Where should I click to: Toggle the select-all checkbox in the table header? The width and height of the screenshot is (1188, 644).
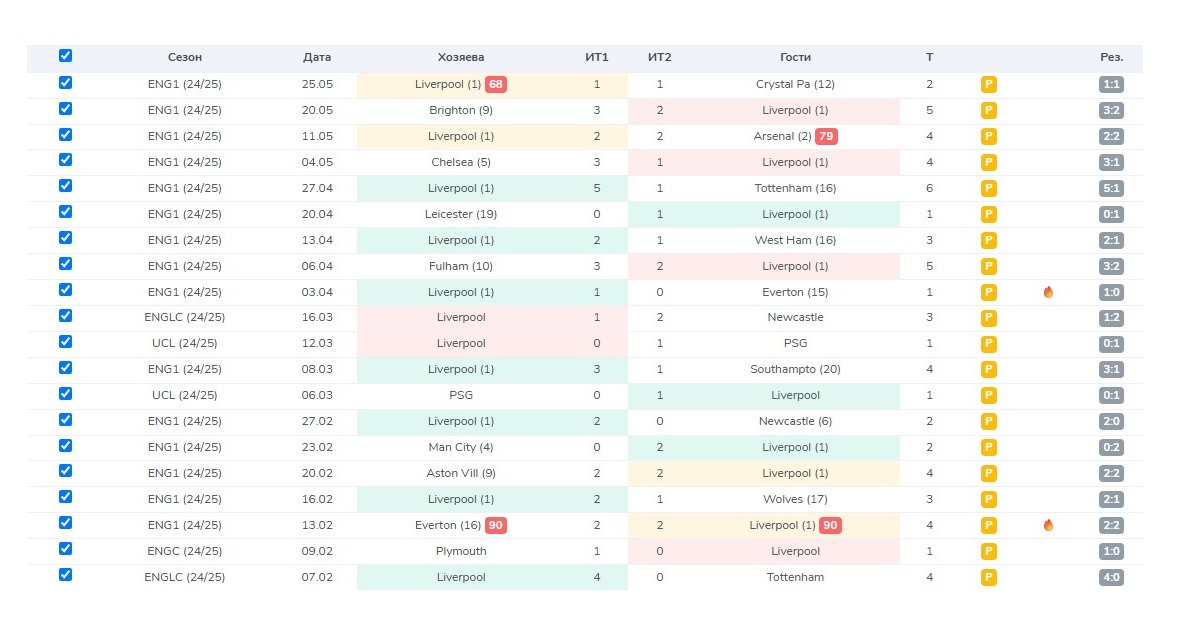(66, 56)
